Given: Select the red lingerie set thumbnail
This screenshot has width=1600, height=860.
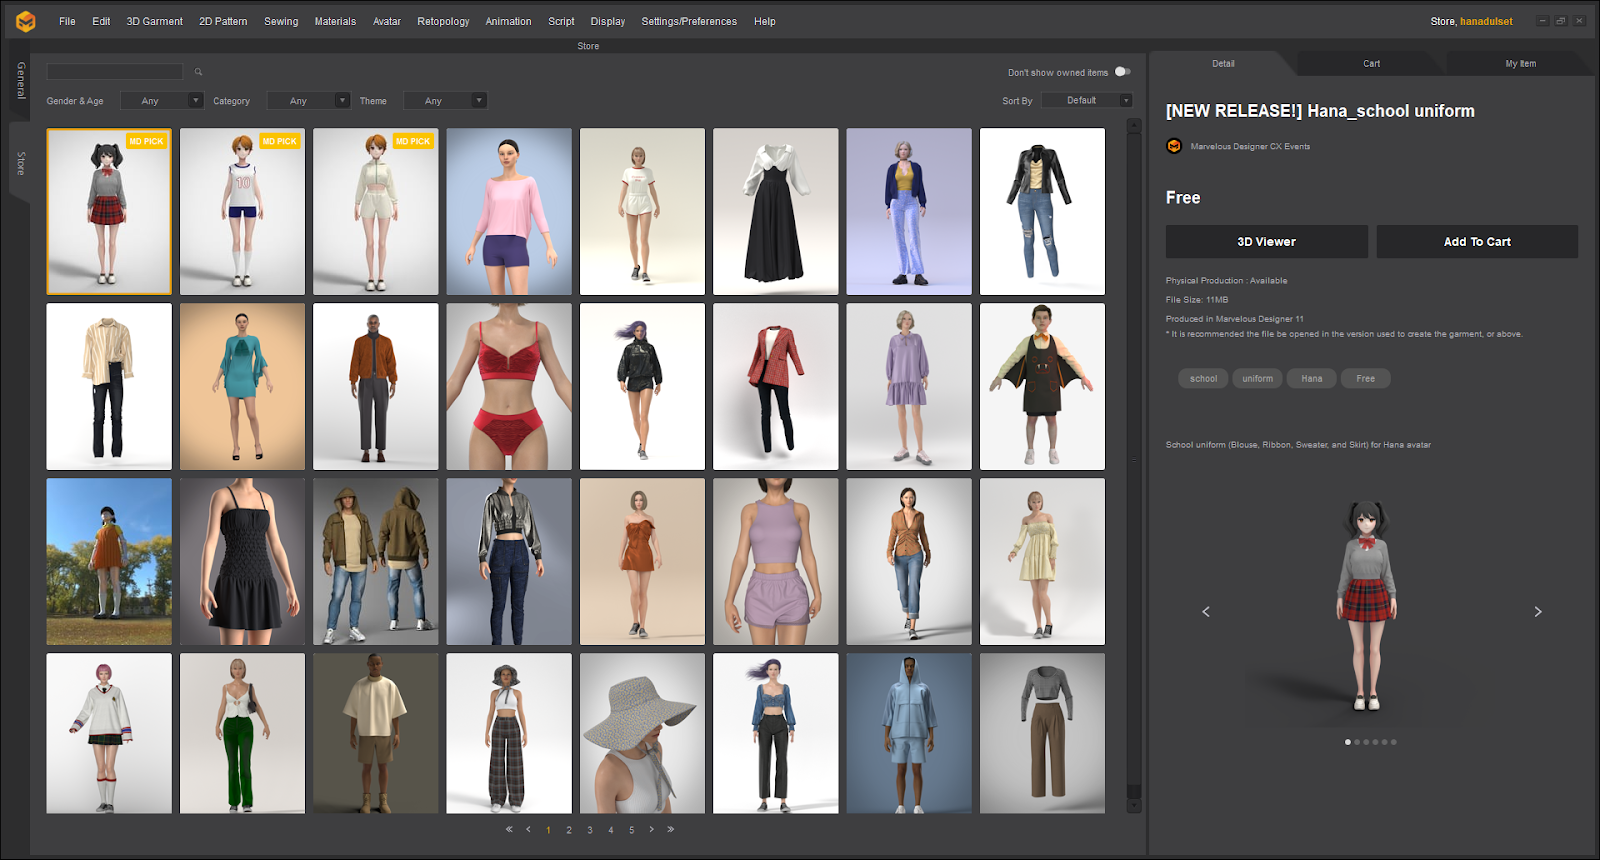Looking at the screenshot, I should [x=509, y=387].
